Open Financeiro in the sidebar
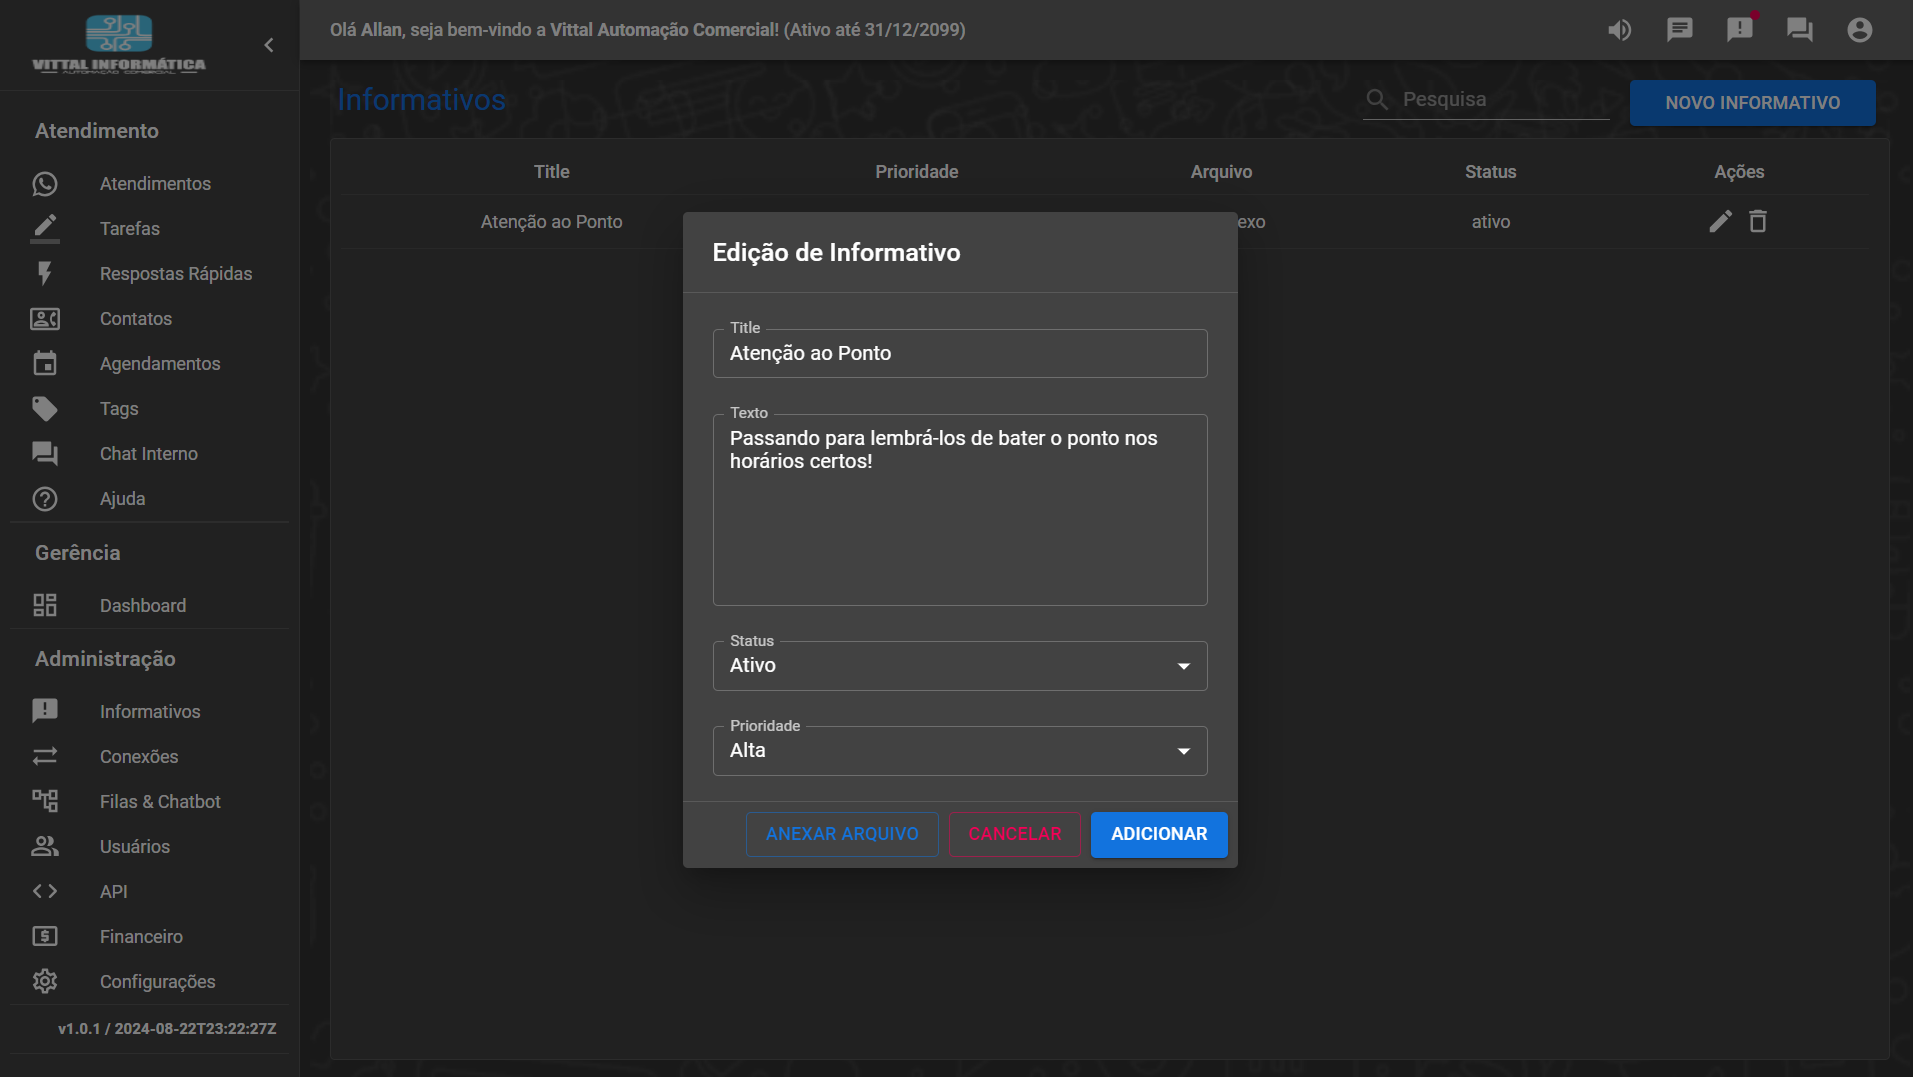 [141, 937]
